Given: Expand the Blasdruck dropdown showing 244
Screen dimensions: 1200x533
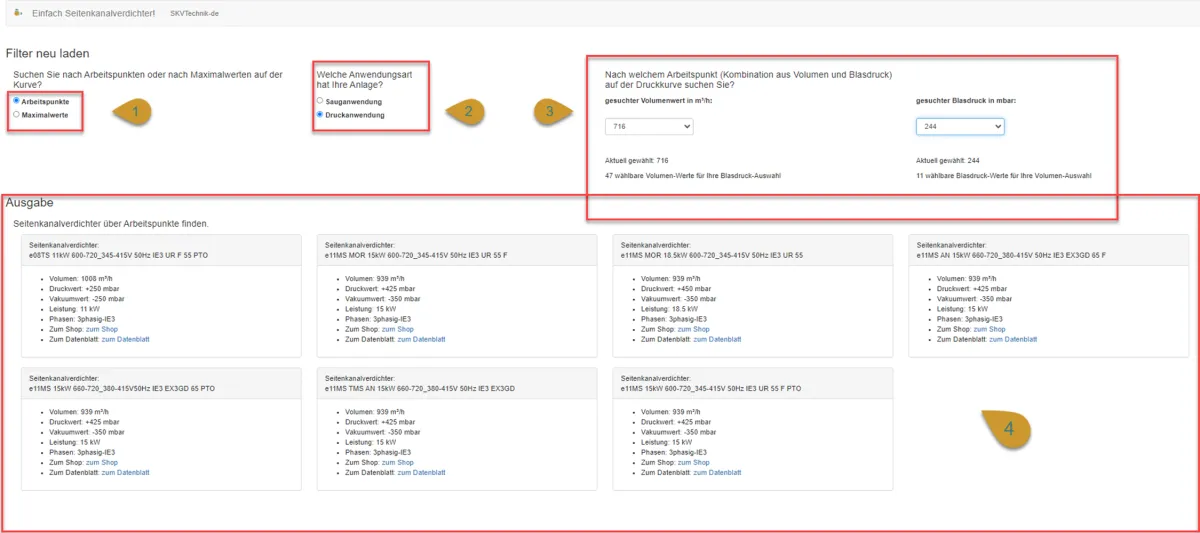Looking at the screenshot, I should [960, 127].
